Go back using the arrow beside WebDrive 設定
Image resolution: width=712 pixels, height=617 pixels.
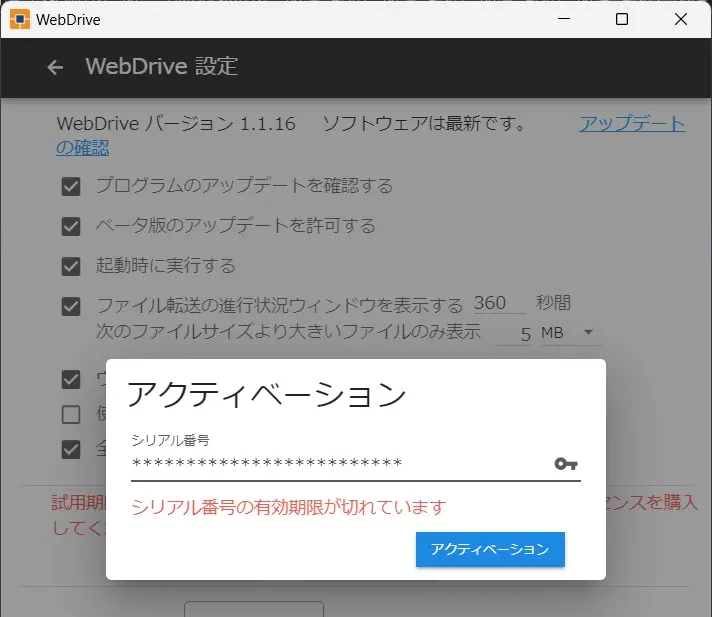pos(55,67)
